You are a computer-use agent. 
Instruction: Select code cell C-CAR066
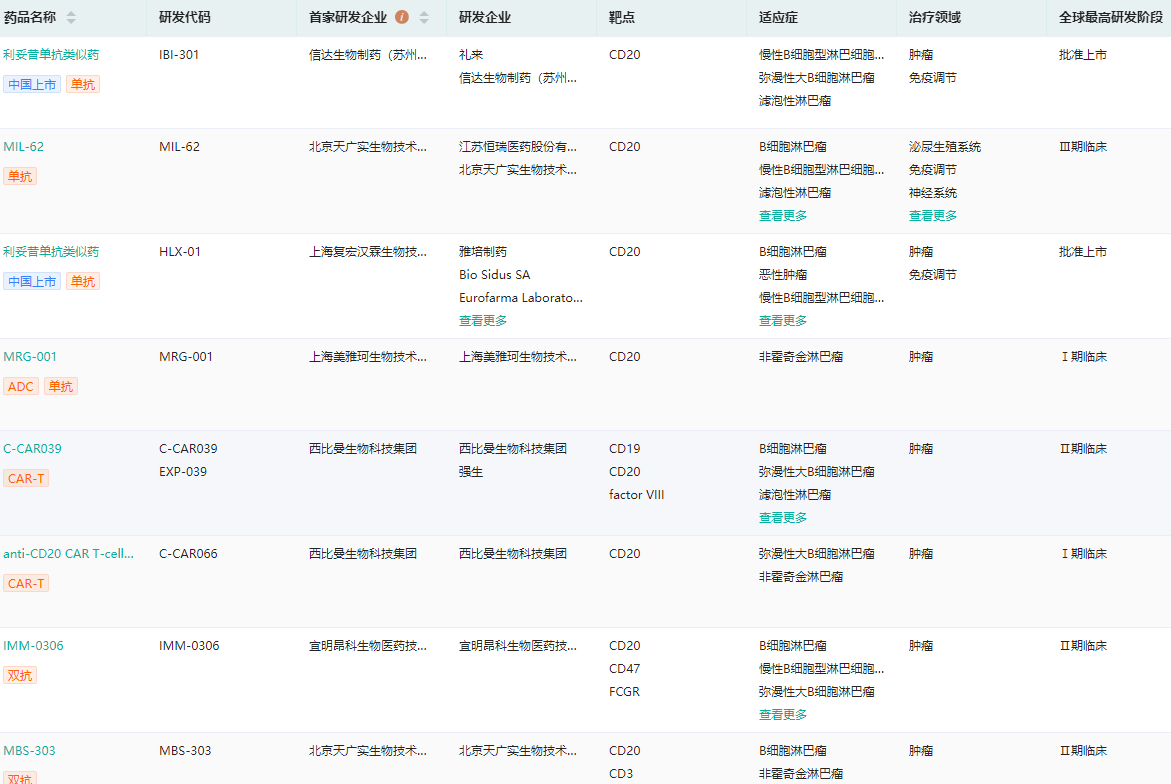tap(188, 554)
